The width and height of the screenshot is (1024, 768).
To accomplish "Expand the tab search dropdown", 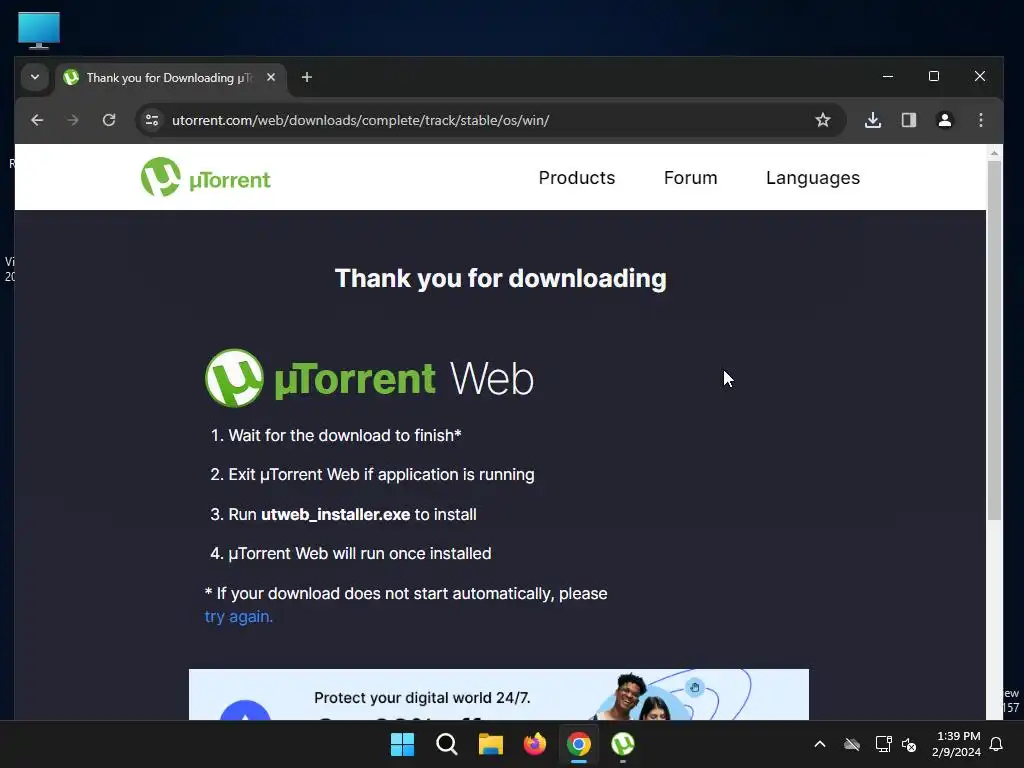I will [x=35, y=77].
